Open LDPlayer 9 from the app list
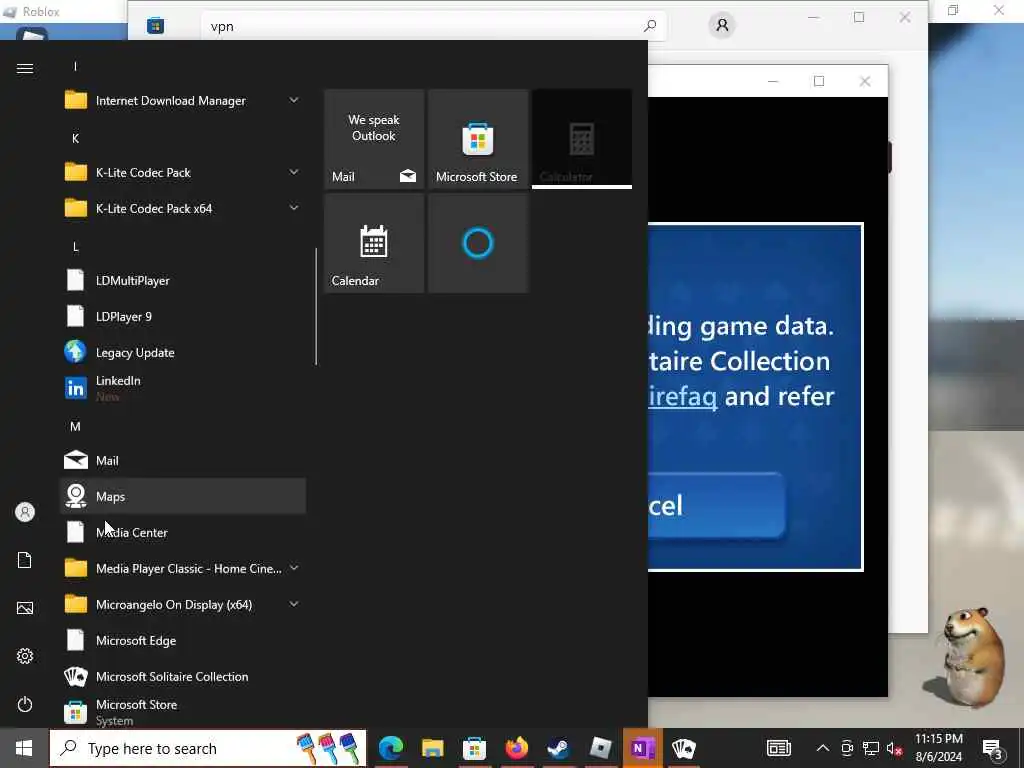Image resolution: width=1024 pixels, height=768 pixels. (x=183, y=317)
